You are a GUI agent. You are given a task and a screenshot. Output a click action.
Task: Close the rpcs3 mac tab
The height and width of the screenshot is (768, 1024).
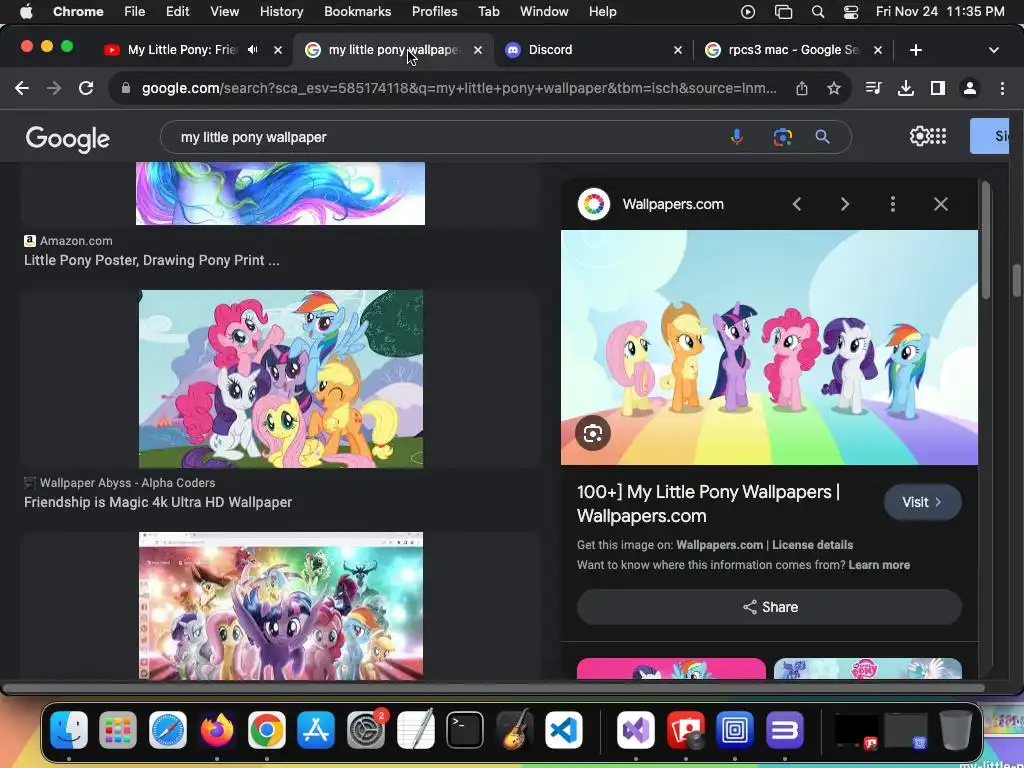[878, 50]
